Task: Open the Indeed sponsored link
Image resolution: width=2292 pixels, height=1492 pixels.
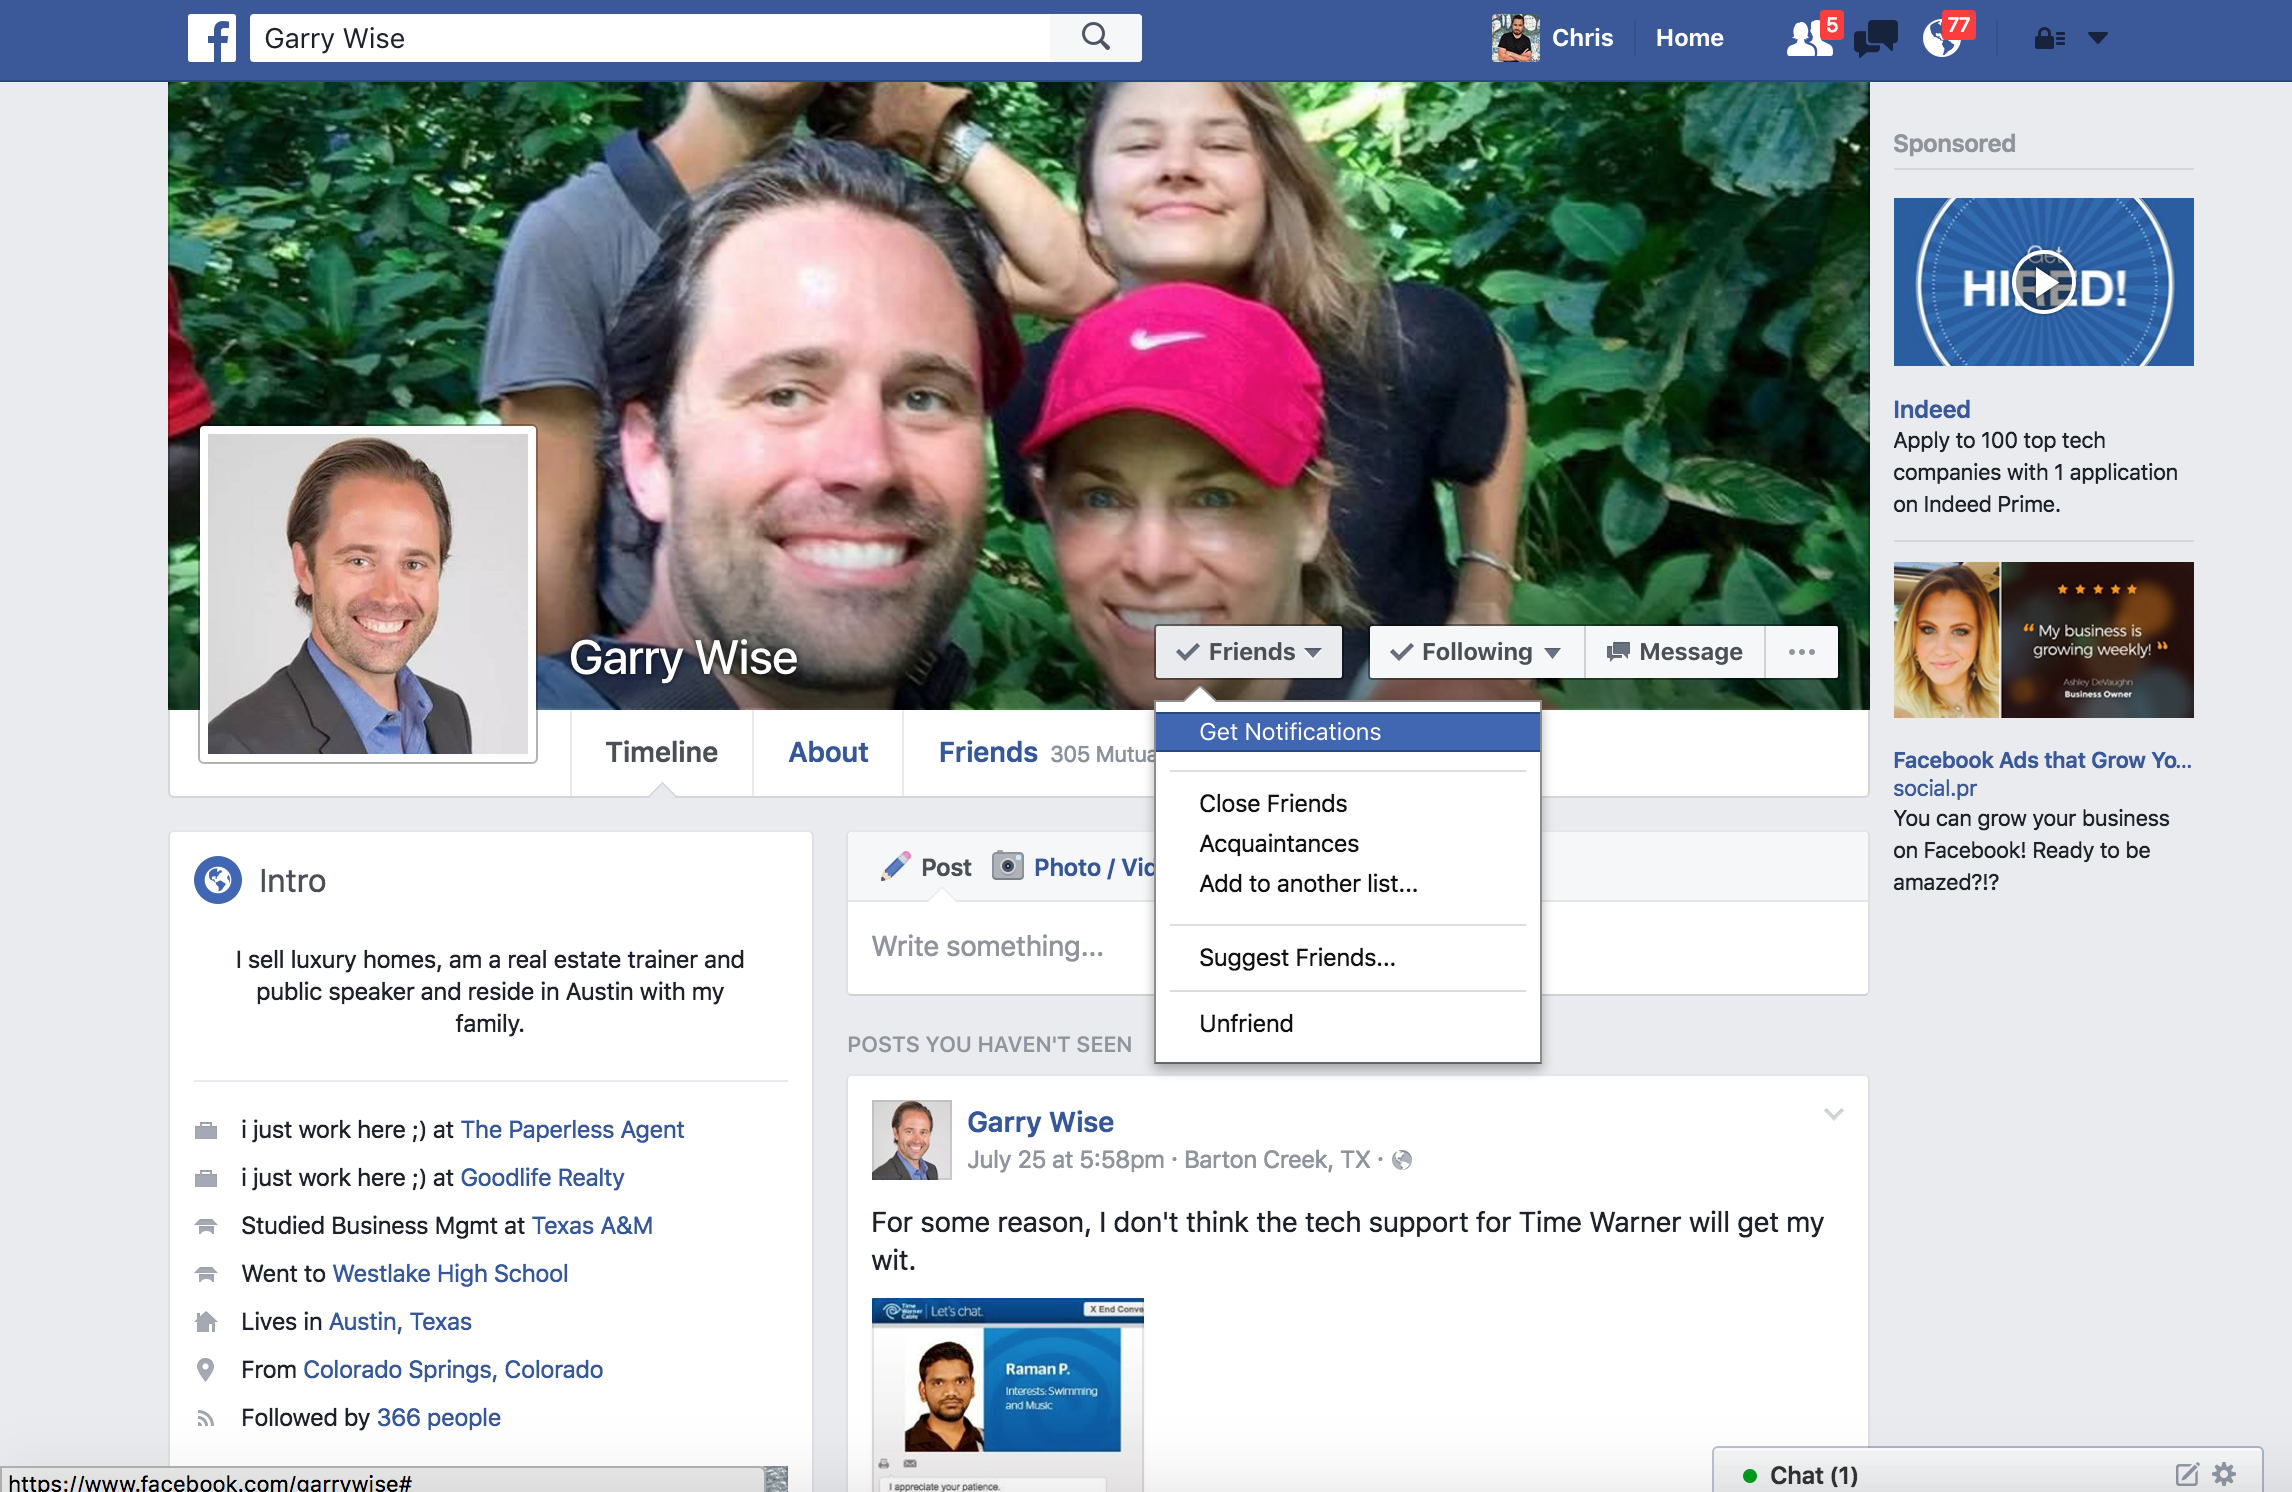Action: coord(1930,408)
